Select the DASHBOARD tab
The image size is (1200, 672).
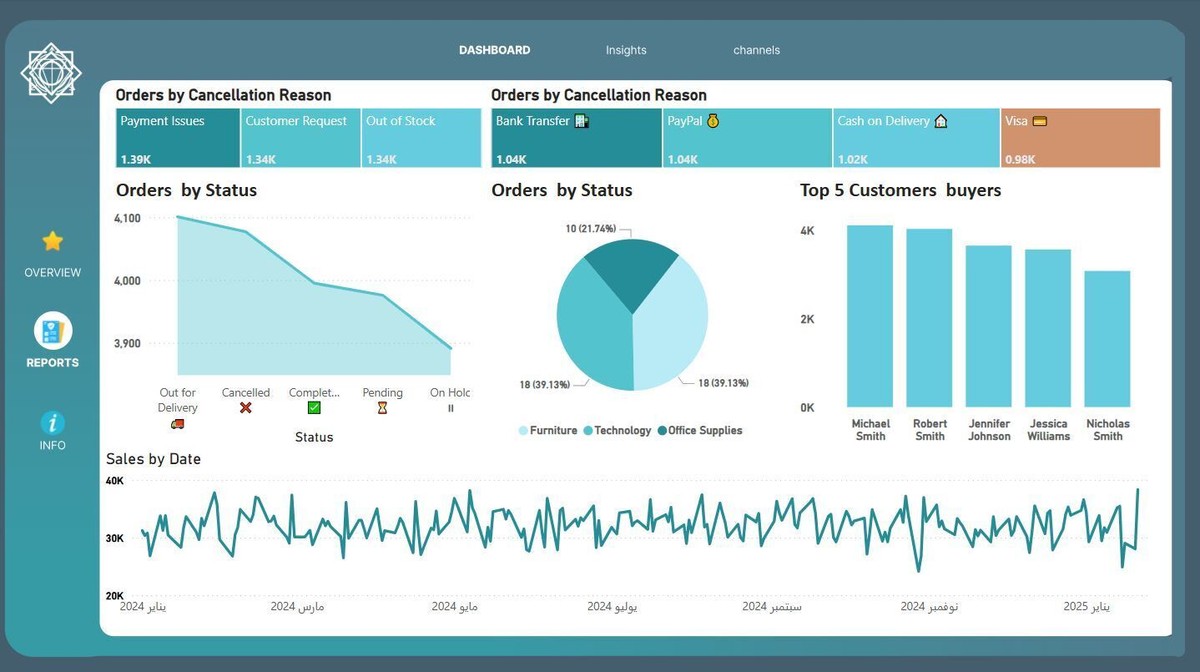click(x=494, y=50)
